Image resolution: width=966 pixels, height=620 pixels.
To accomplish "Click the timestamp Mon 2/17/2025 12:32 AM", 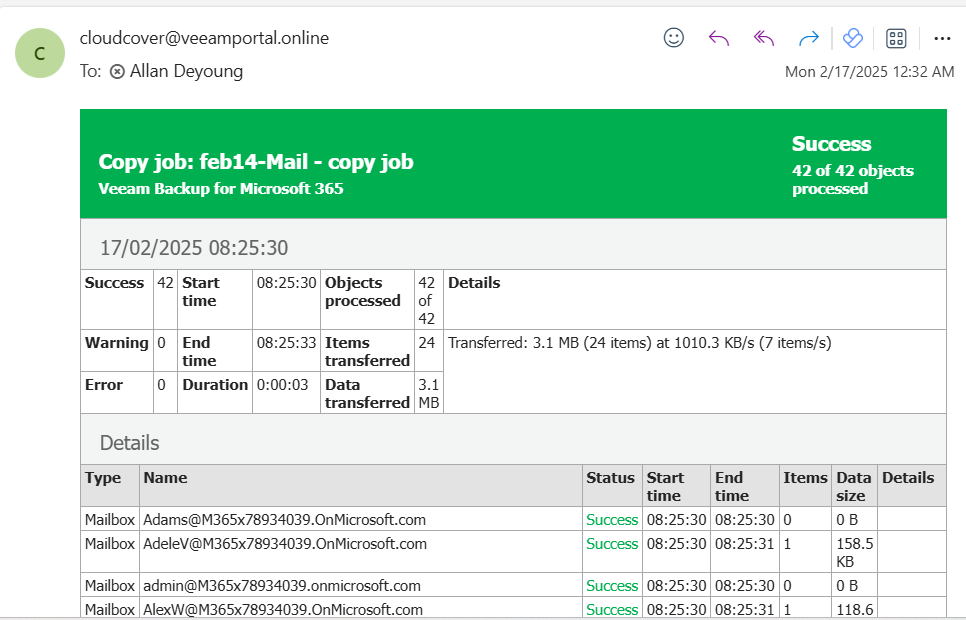I will click(x=869, y=72).
